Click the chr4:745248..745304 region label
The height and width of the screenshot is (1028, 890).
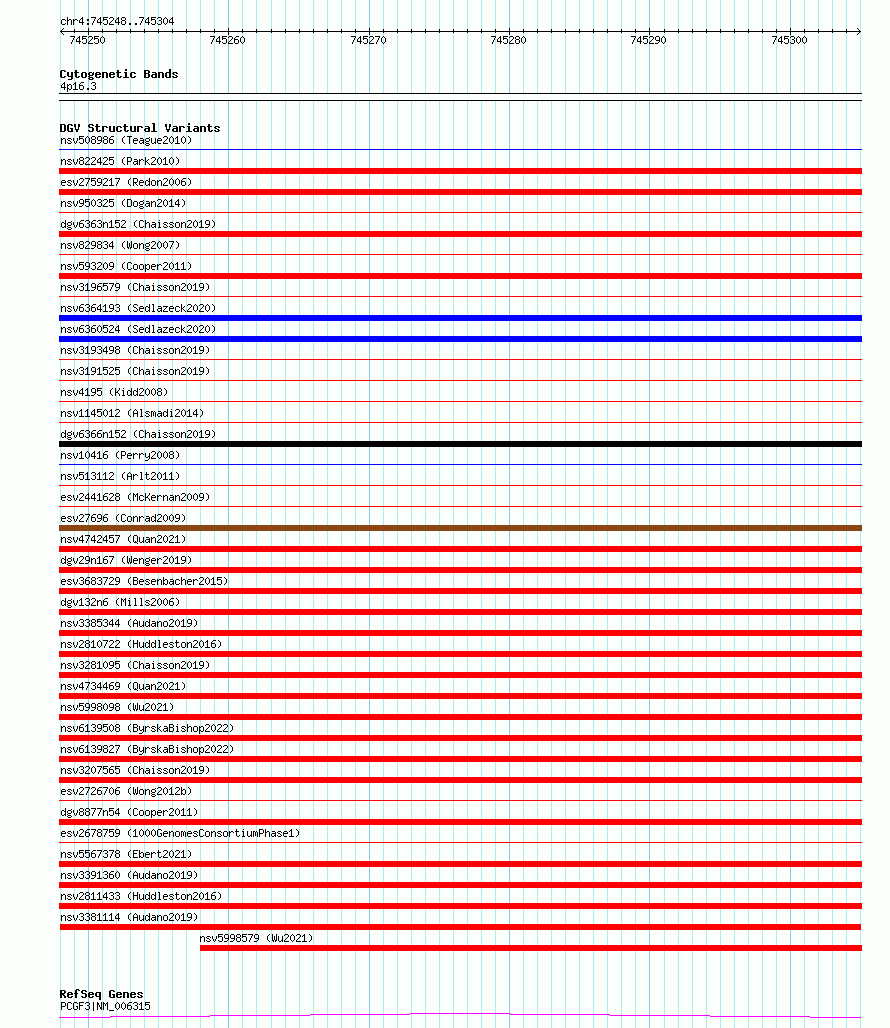coord(117,21)
